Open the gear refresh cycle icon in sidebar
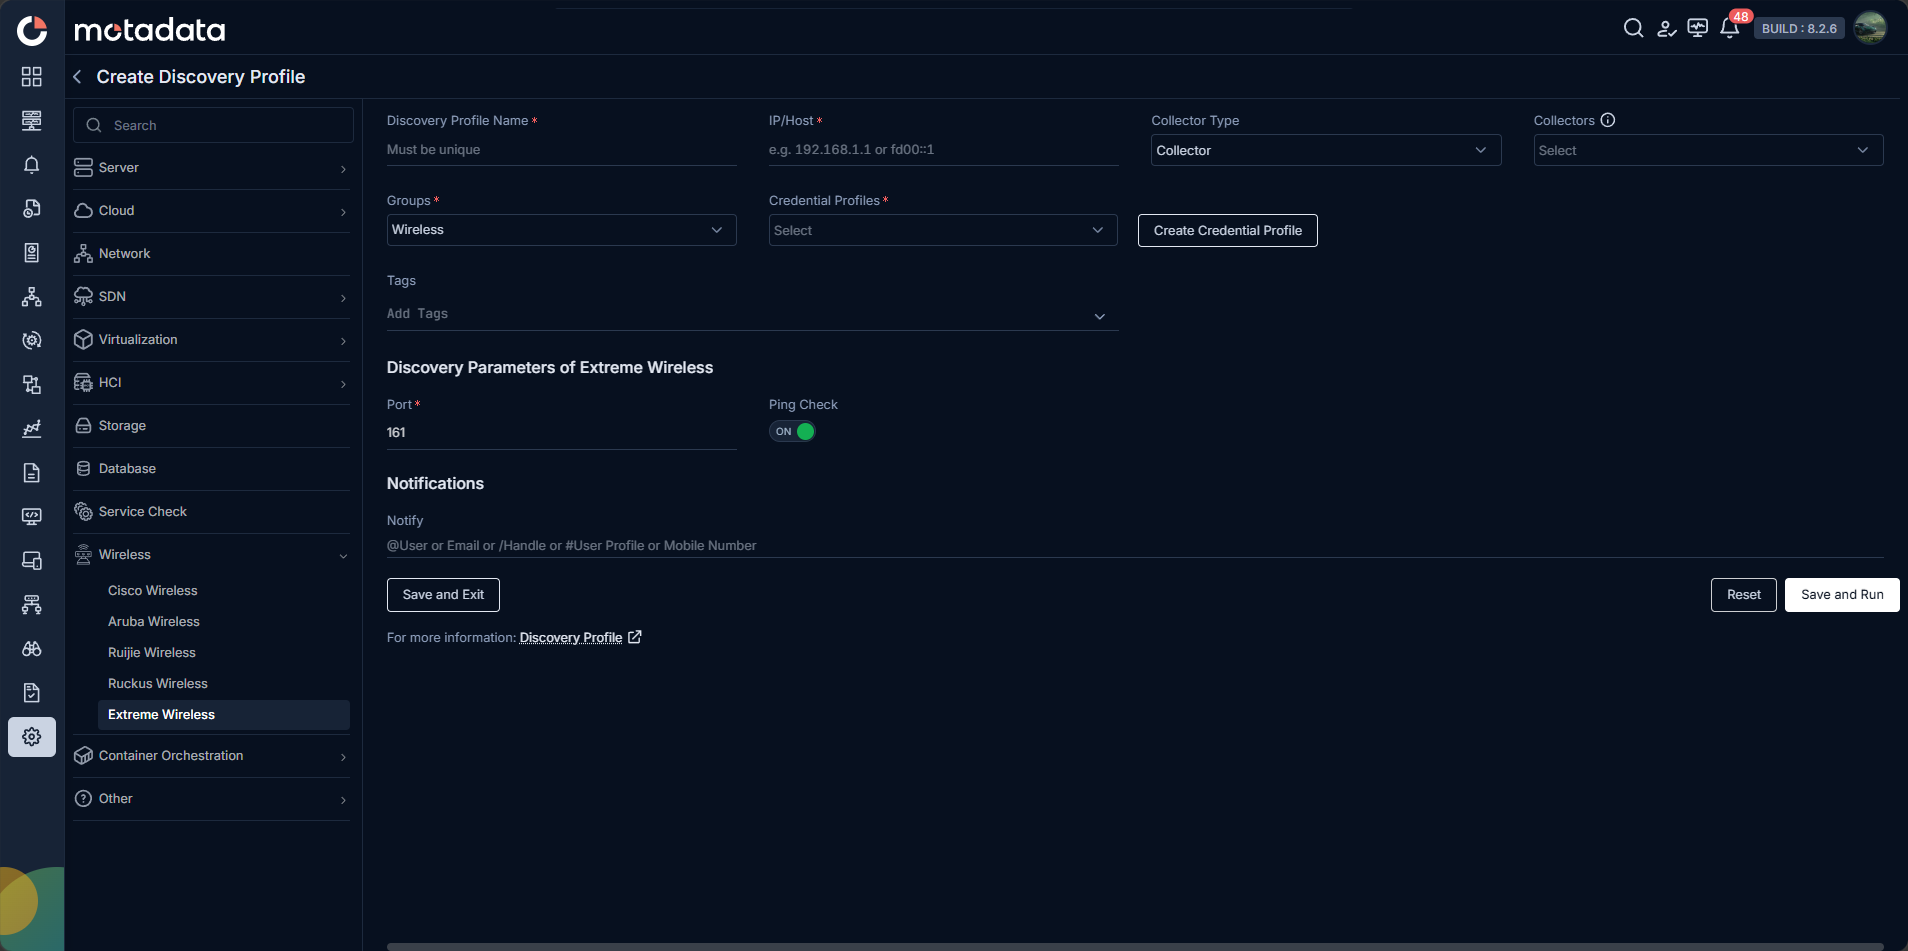Screen dimensions: 1908x951 tap(32, 340)
